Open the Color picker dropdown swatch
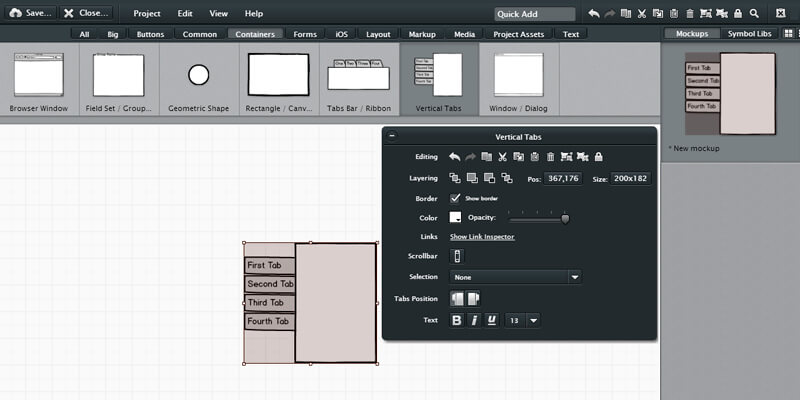Screen dimensions: 800x400 point(455,217)
